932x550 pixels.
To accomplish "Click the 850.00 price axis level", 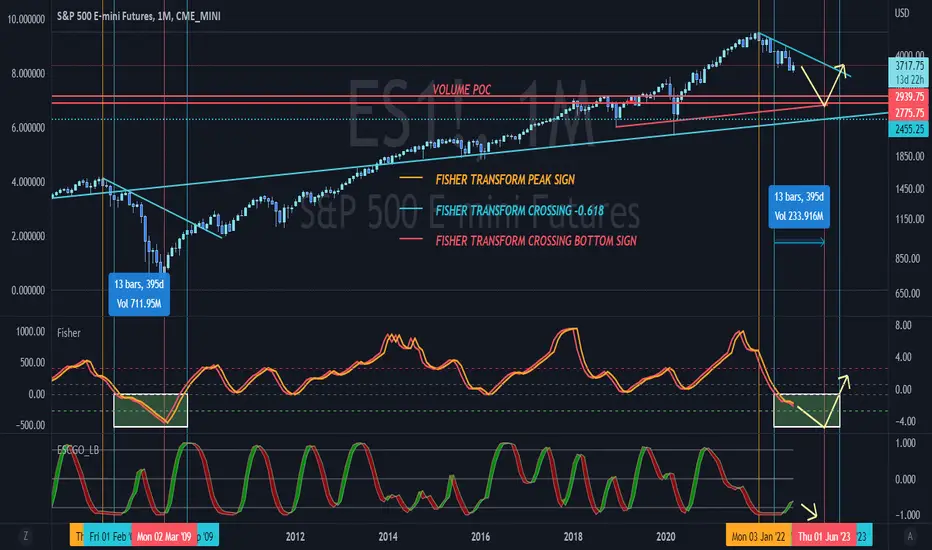I will coord(908,259).
